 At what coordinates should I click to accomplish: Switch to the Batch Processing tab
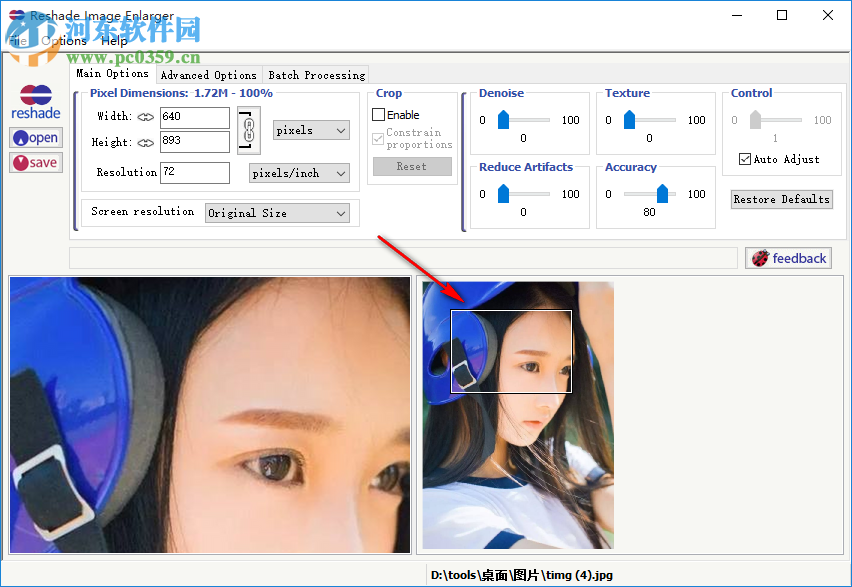[316, 74]
